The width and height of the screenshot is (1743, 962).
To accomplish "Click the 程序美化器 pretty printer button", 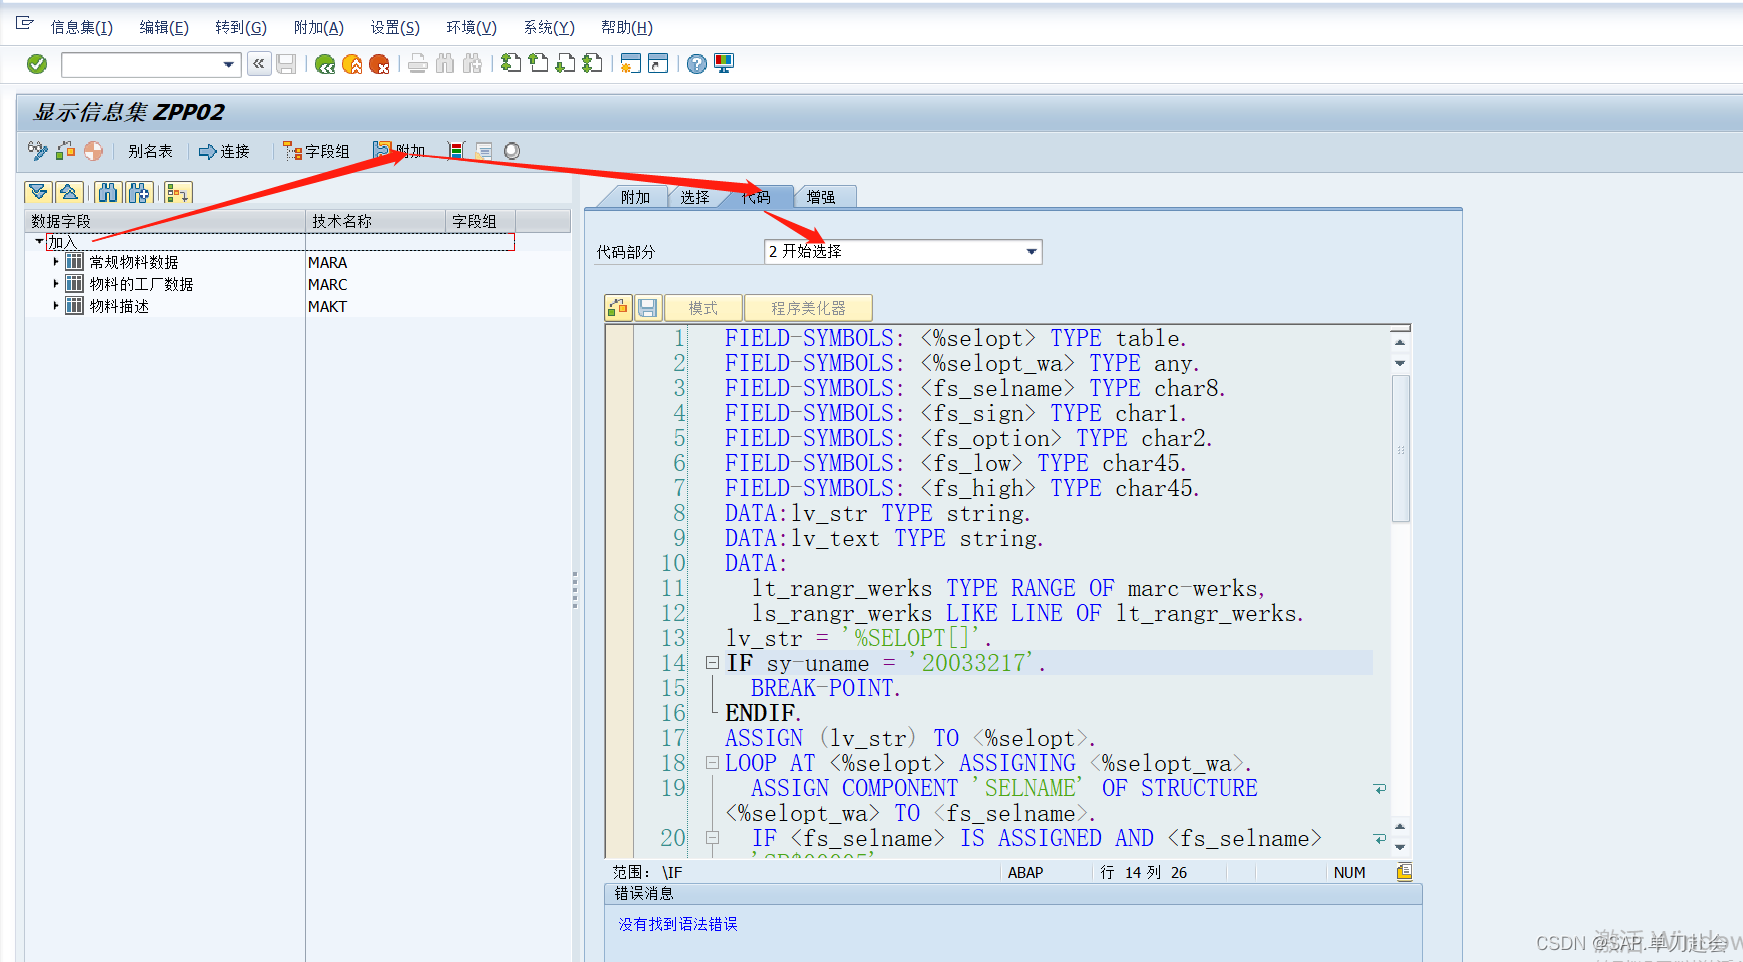I will (810, 307).
